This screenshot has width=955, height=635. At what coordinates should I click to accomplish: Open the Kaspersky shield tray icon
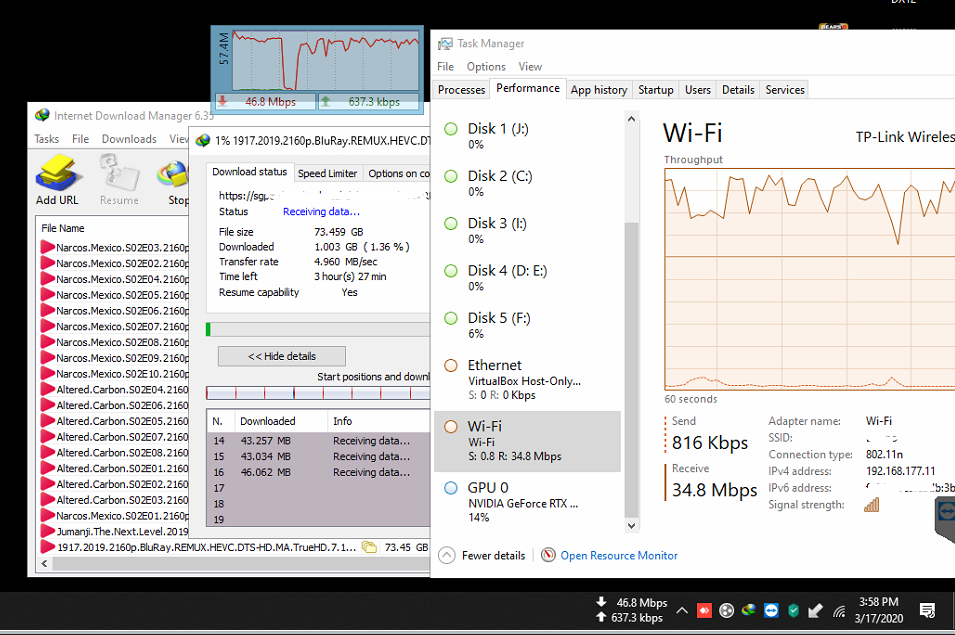click(x=794, y=610)
